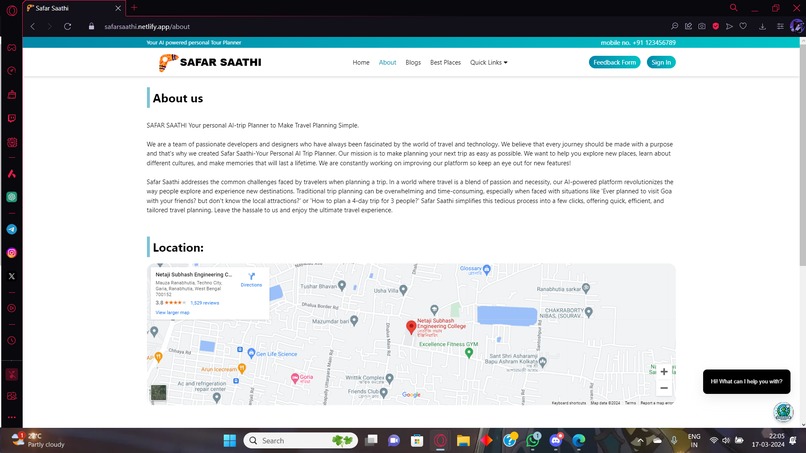This screenshot has height=453, width=806.
Task: Open the red ad-blocker shield icon
Action: click(x=716, y=26)
